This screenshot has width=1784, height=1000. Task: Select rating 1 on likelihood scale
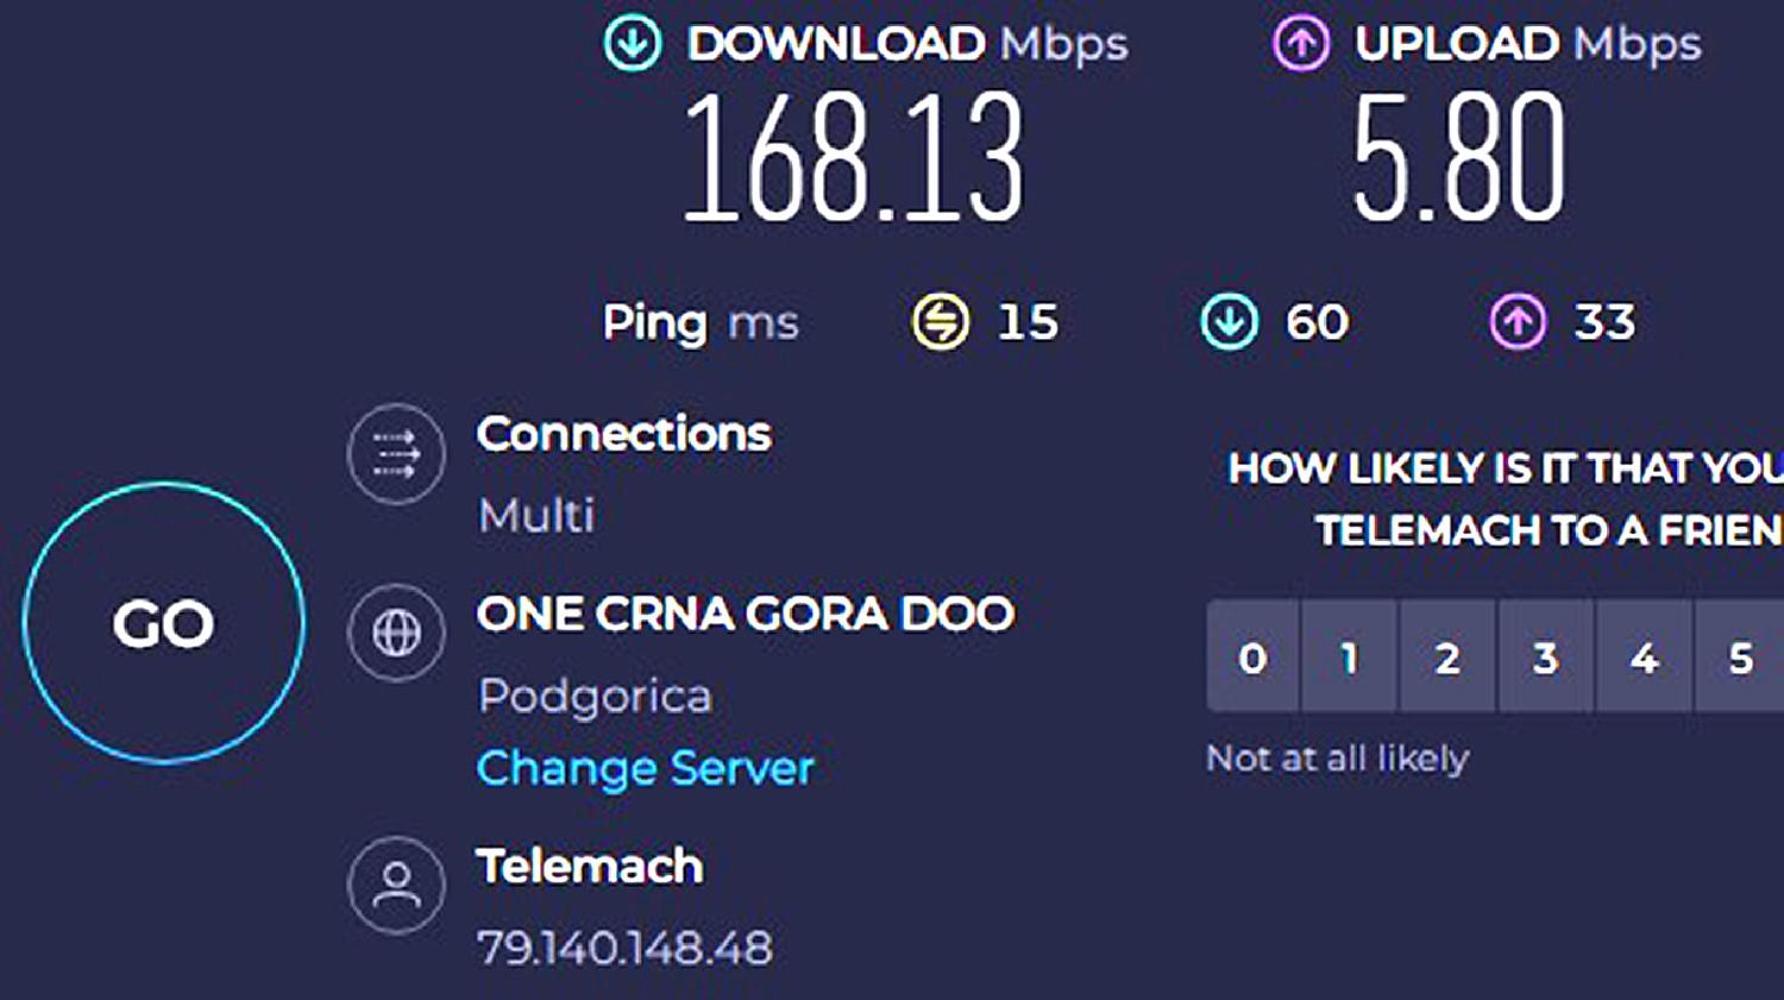(x=1350, y=657)
